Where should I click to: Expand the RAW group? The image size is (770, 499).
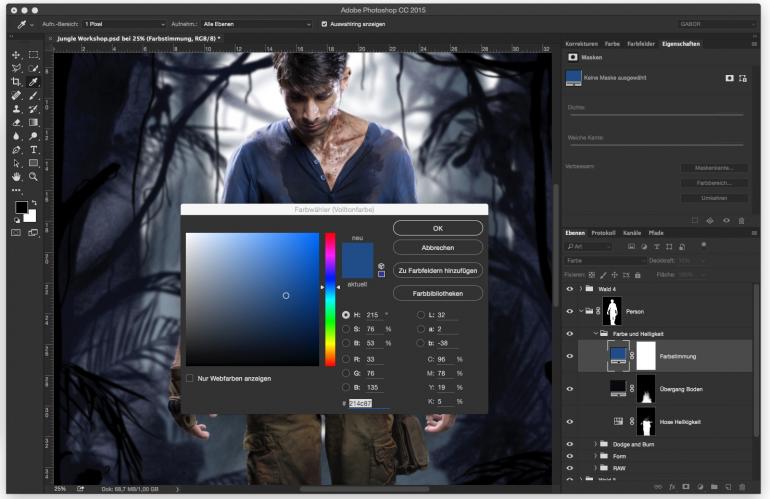[596, 468]
